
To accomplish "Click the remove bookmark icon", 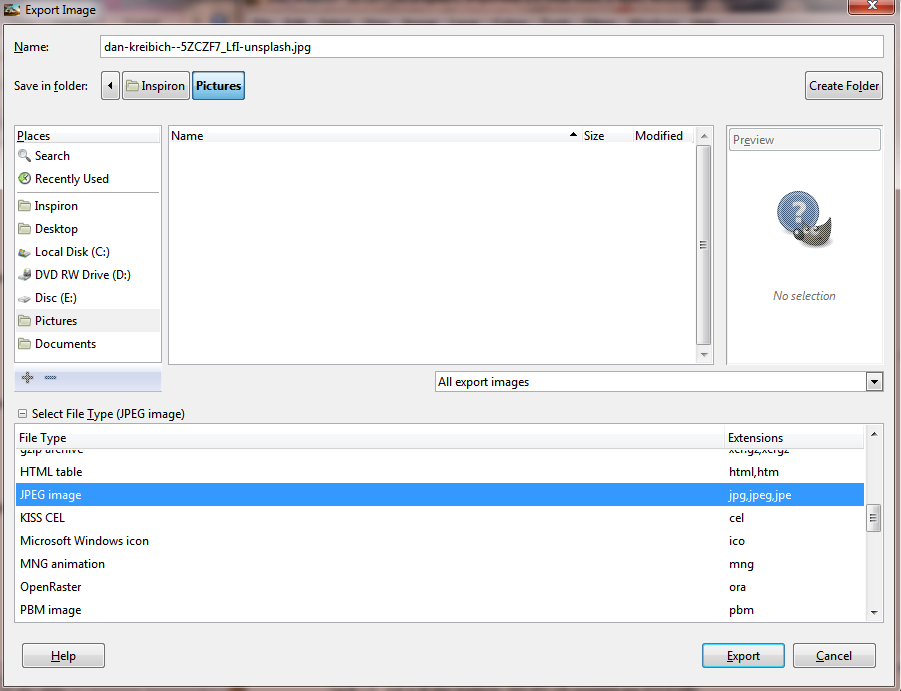I will 50,378.
